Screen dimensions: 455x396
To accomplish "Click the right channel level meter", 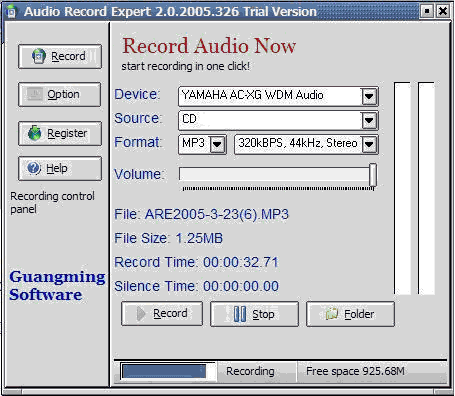I will coord(427,188).
